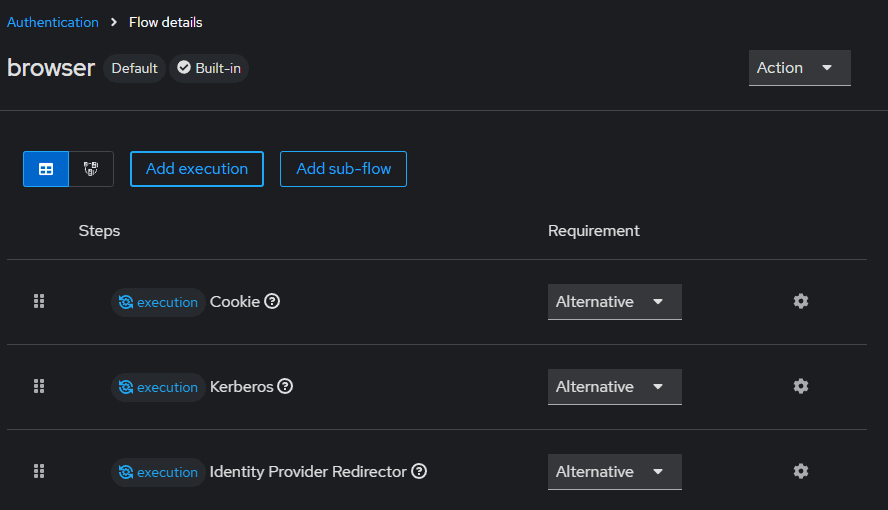Go back to Authentication breadcrumb link
Image resolution: width=888 pixels, height=510 pixels.
pos(53,22)
